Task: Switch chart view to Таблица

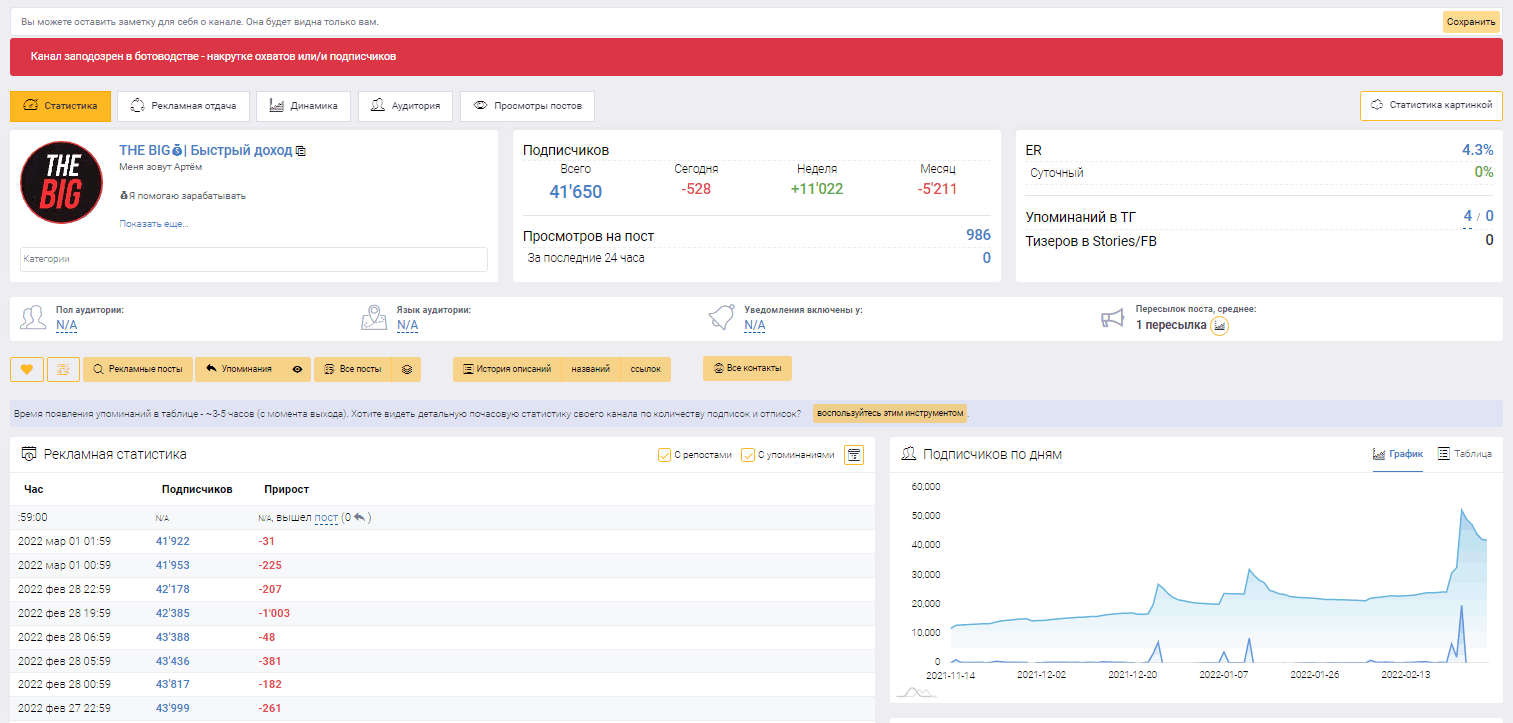Action: coord(1464,454)
